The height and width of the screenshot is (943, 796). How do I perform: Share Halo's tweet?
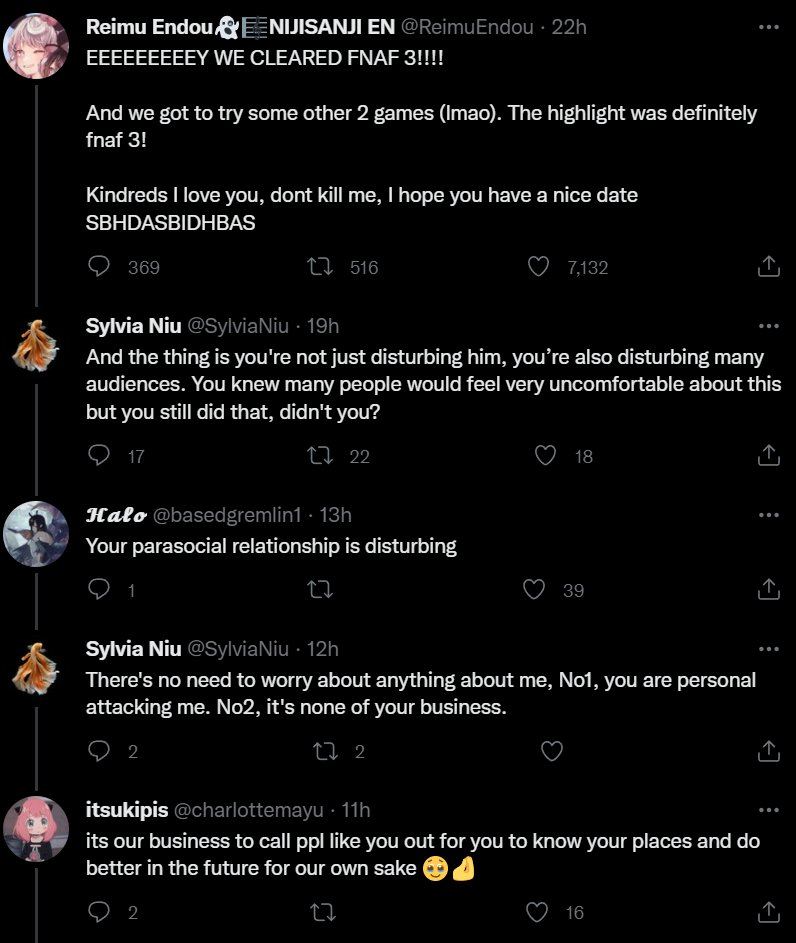pyautogui.click(x=768, y=589)
